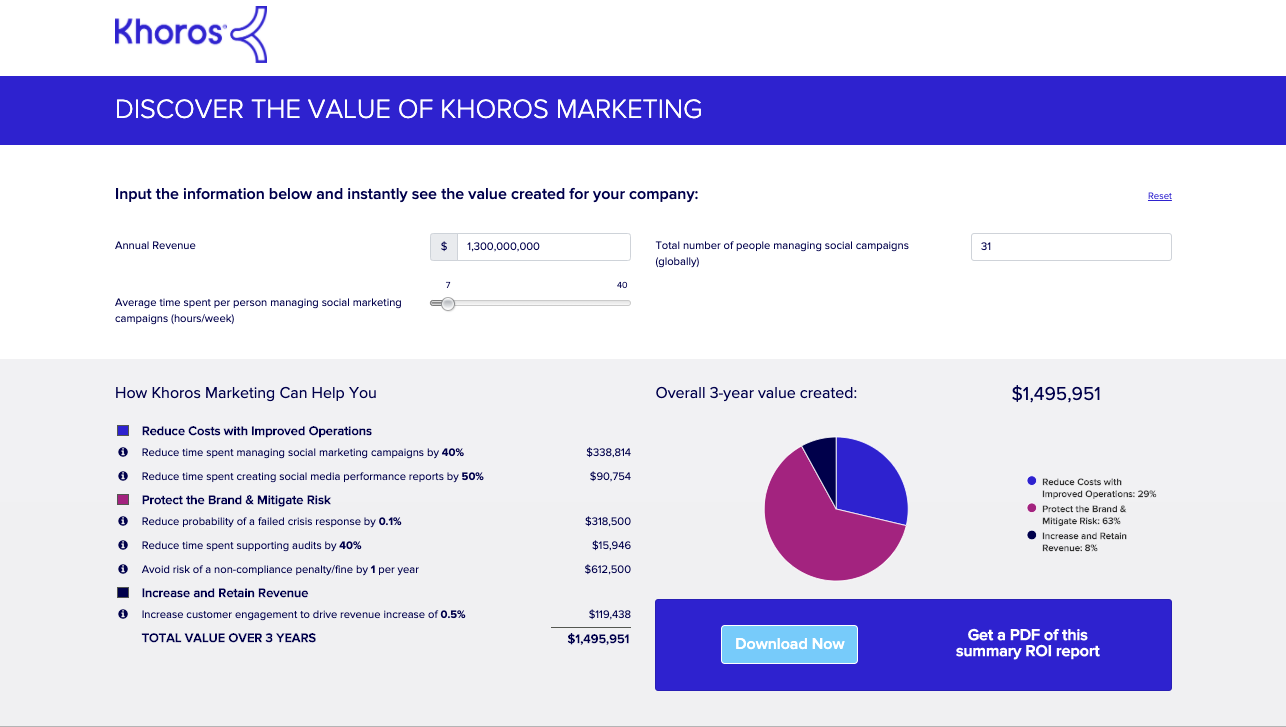1286x727 pixels.
Task: Click the Input the information below instruction heading
Action: [x=407, y=194]
